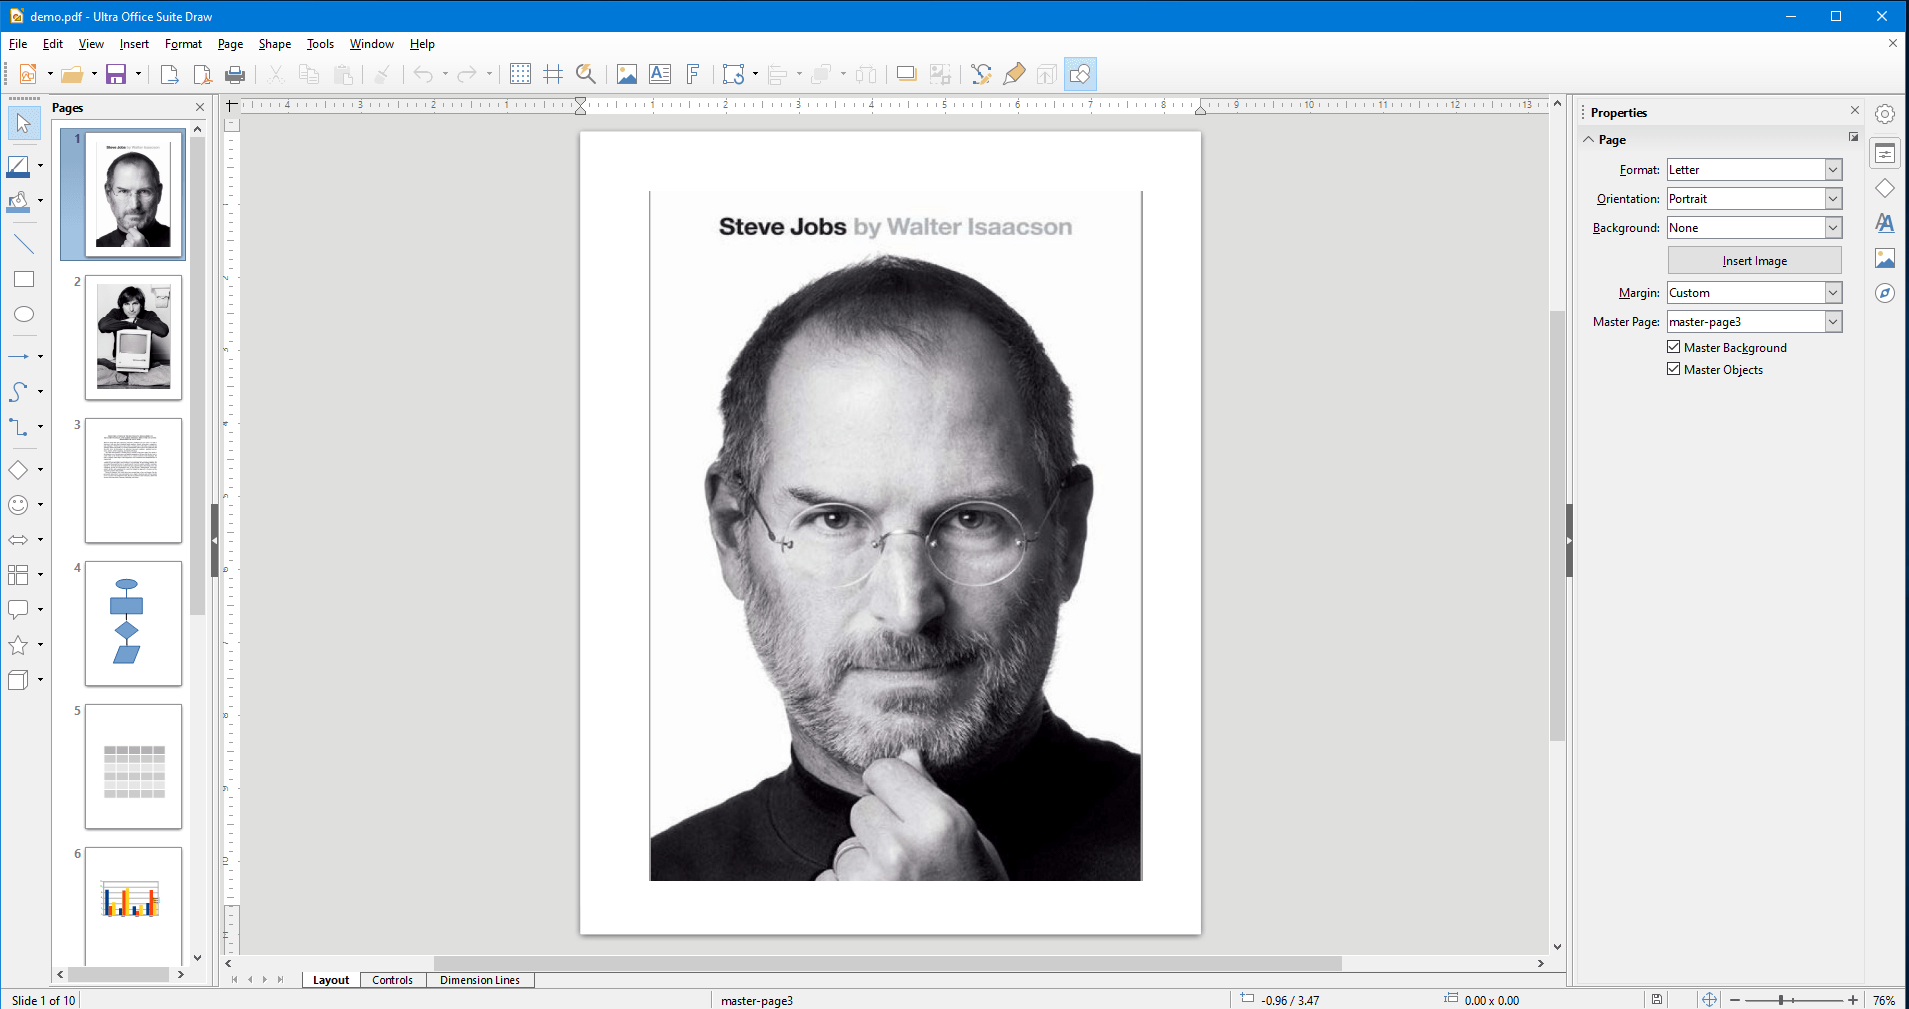Toggle Edit Points mode icon

(981, 74)
